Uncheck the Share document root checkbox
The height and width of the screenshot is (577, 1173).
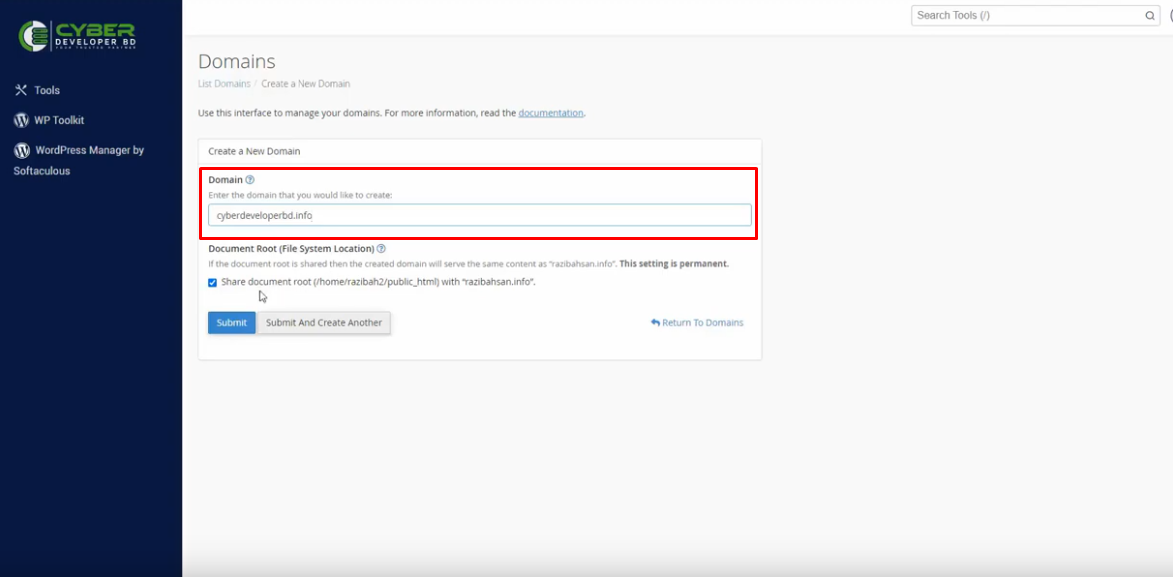point(212,283)
